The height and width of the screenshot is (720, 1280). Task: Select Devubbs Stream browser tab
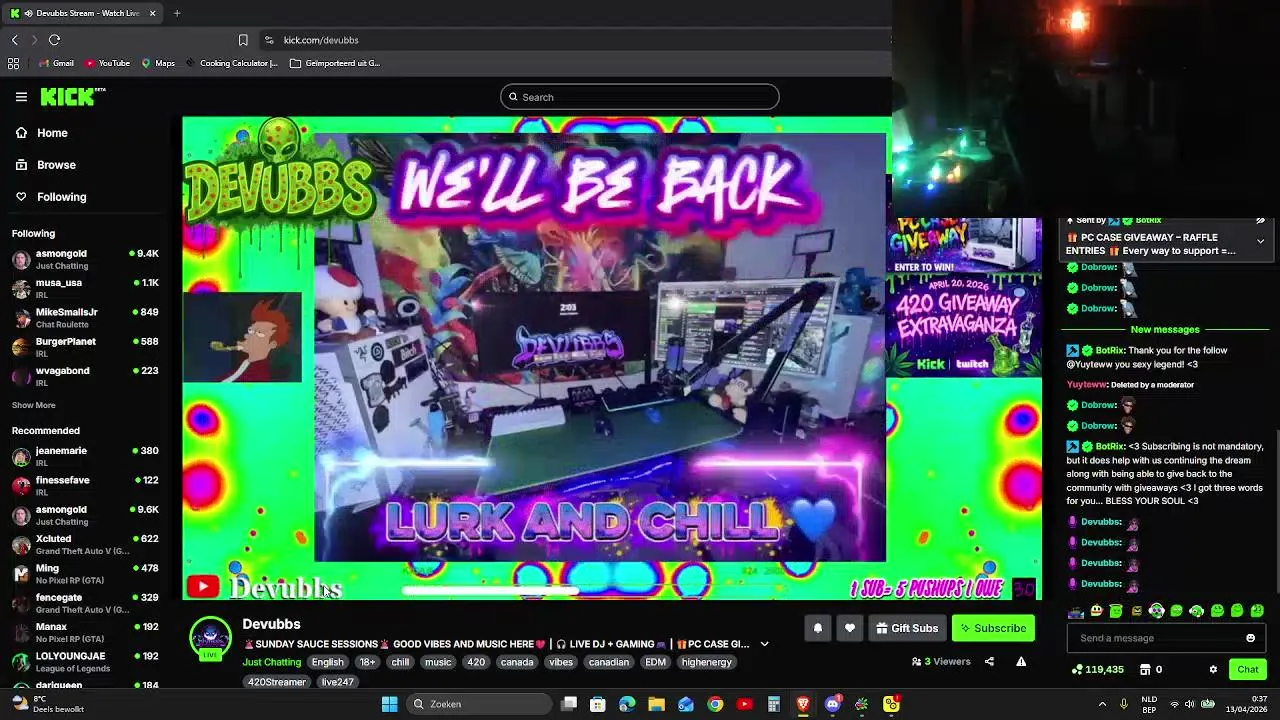(x=82, y=13)
